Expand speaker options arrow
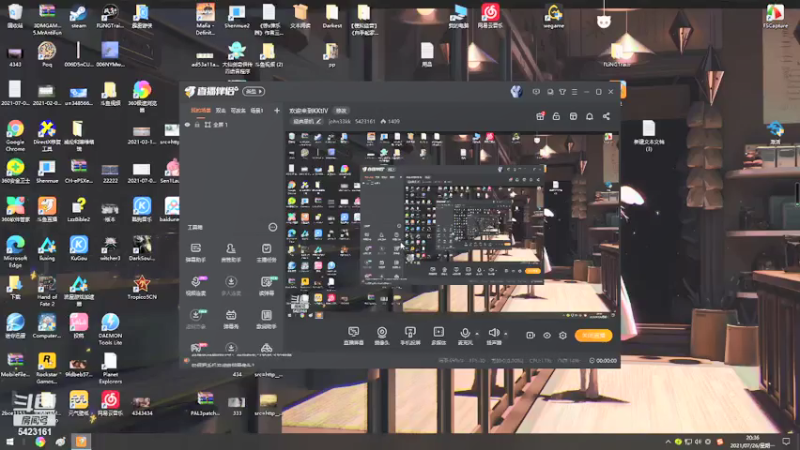Viewport: 800px width, 450px height. coord(506,334)
